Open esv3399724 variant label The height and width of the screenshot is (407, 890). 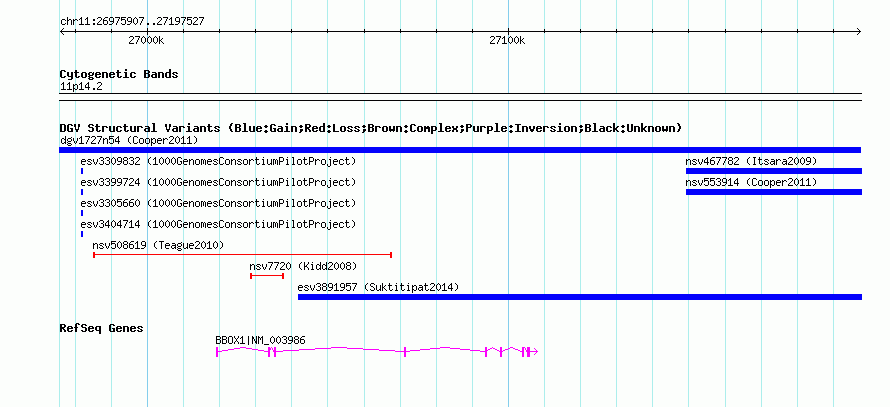(218, 182)
